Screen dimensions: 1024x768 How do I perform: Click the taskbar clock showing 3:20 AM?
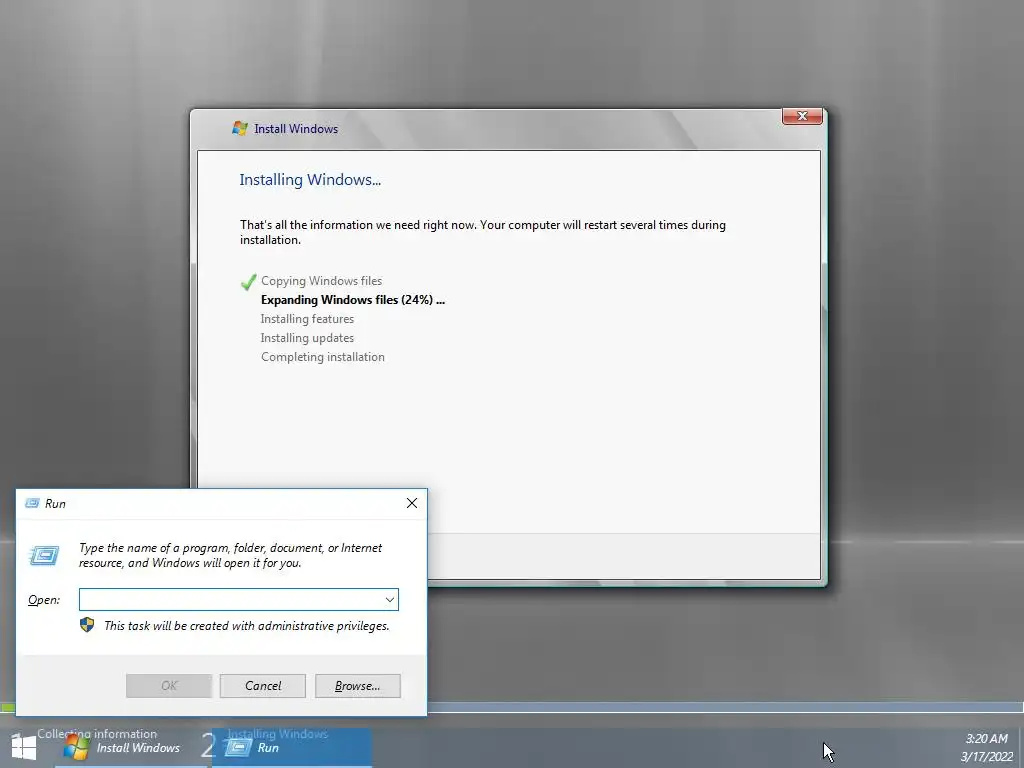click(x=986, y=739)
